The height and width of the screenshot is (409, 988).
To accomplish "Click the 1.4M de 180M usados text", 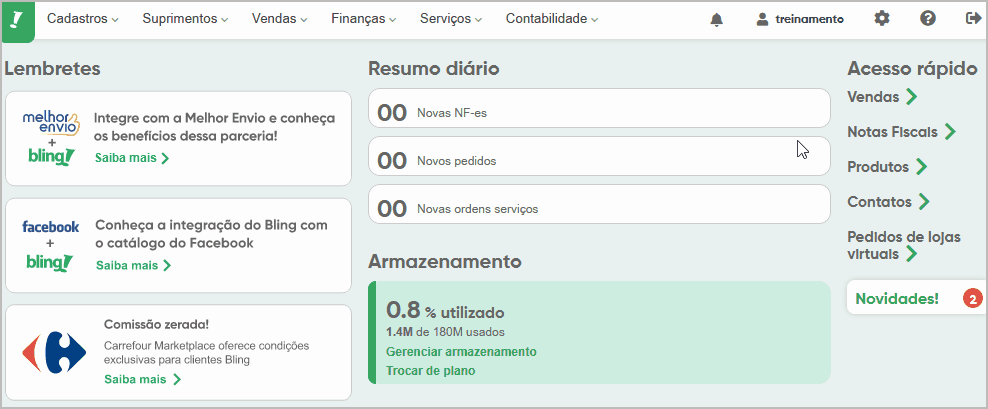I will (x=445, y=332).
